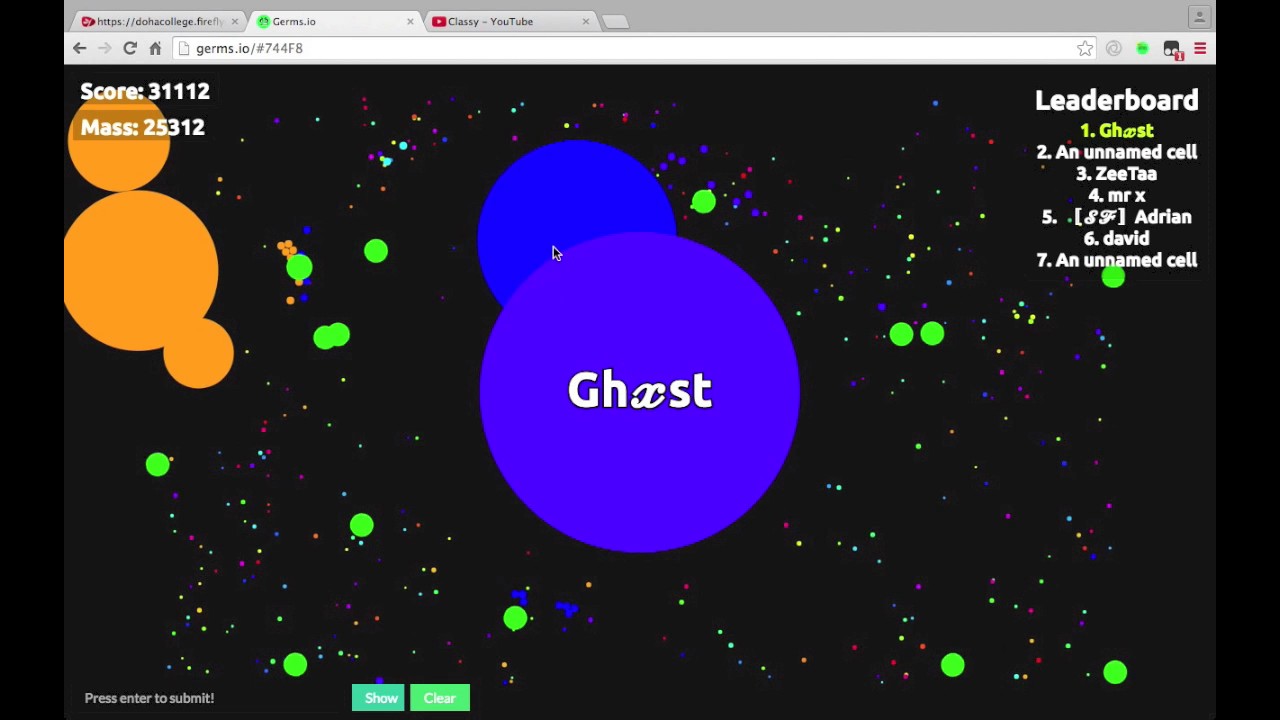Click the largest orange enemy cell
1280x720 pixels.
click(x=140, y=270)
